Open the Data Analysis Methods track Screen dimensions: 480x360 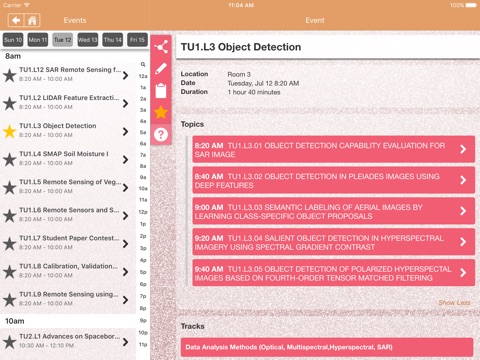coord(327,347)
